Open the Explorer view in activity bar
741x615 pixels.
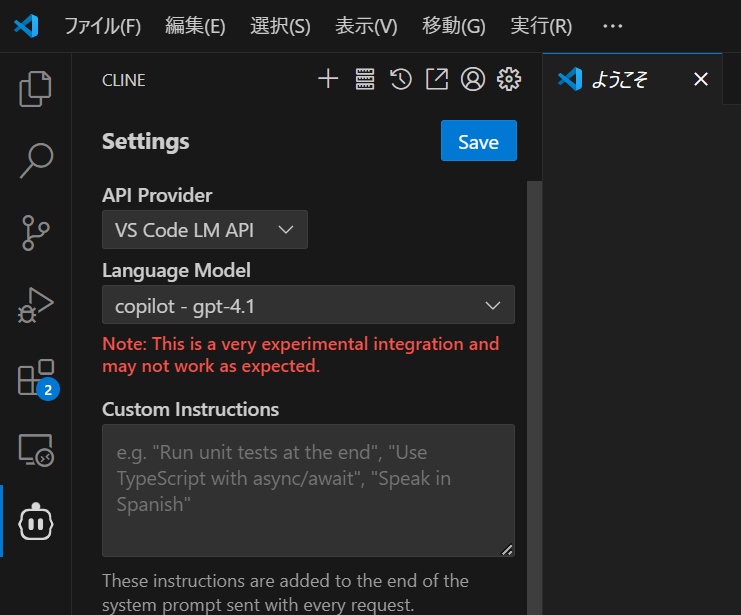[35, 88]
